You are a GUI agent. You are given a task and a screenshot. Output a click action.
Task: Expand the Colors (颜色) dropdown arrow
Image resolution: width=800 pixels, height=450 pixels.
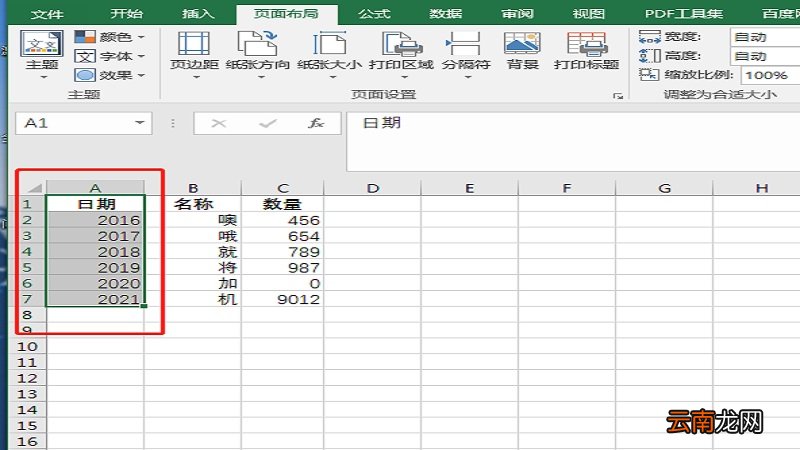click(x=141, y=37)
